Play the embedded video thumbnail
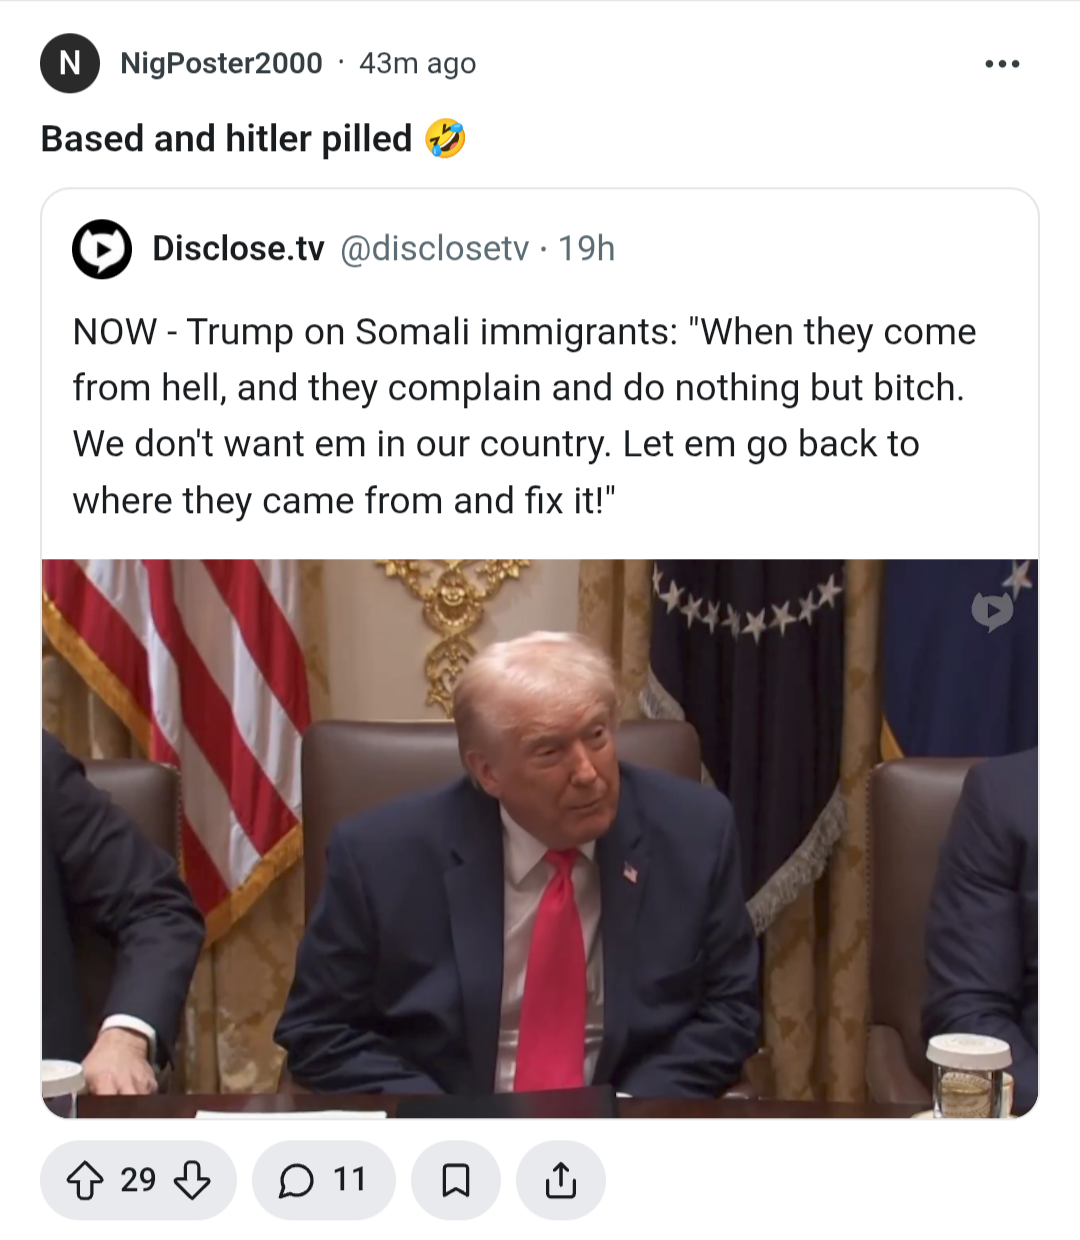The height and width of the screenshot is (1240, 1080). point(540,838)
